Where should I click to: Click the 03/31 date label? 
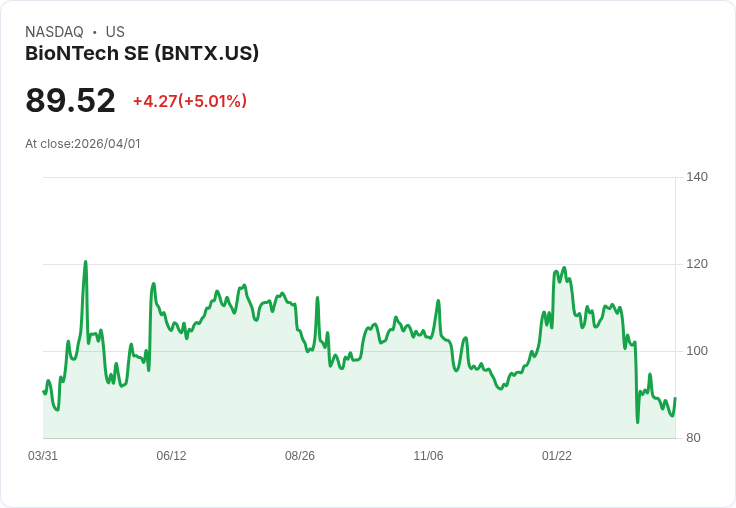tap(43, 456)
